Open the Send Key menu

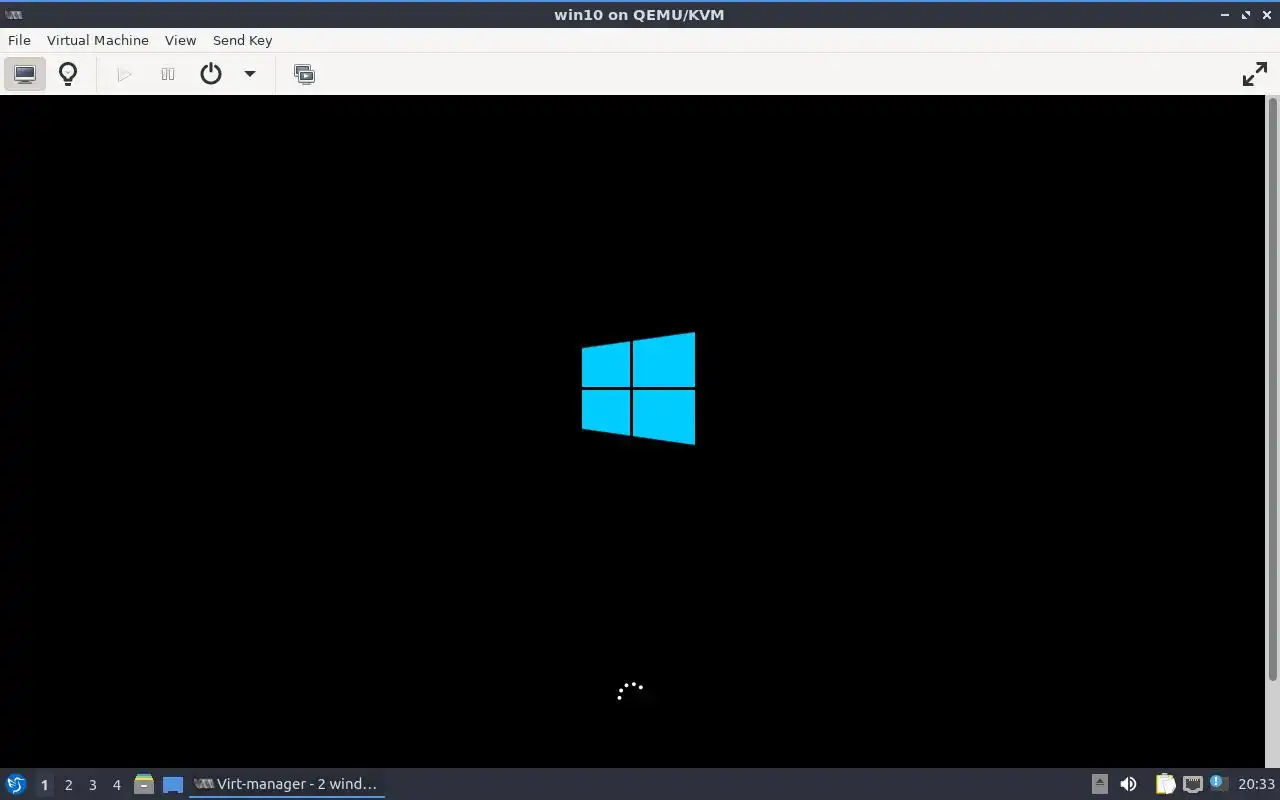pos(242,40)
